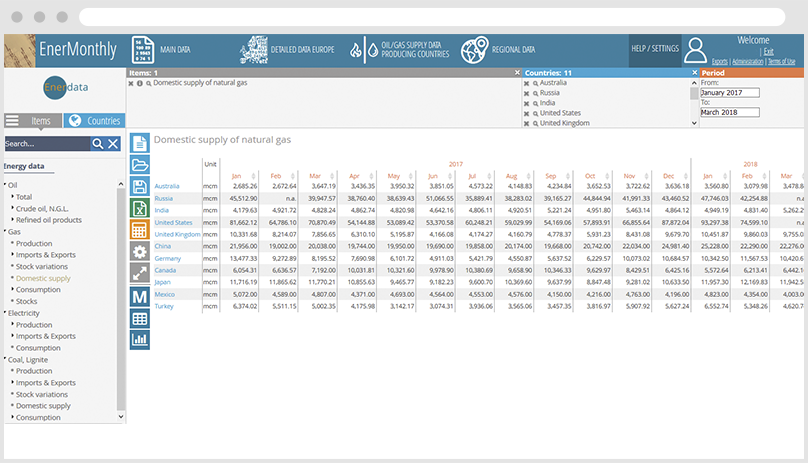Click the expand arrows fullscreen icon
This screenshot has height=463, width=808.
pyautogui.click(x=139, y=273)
